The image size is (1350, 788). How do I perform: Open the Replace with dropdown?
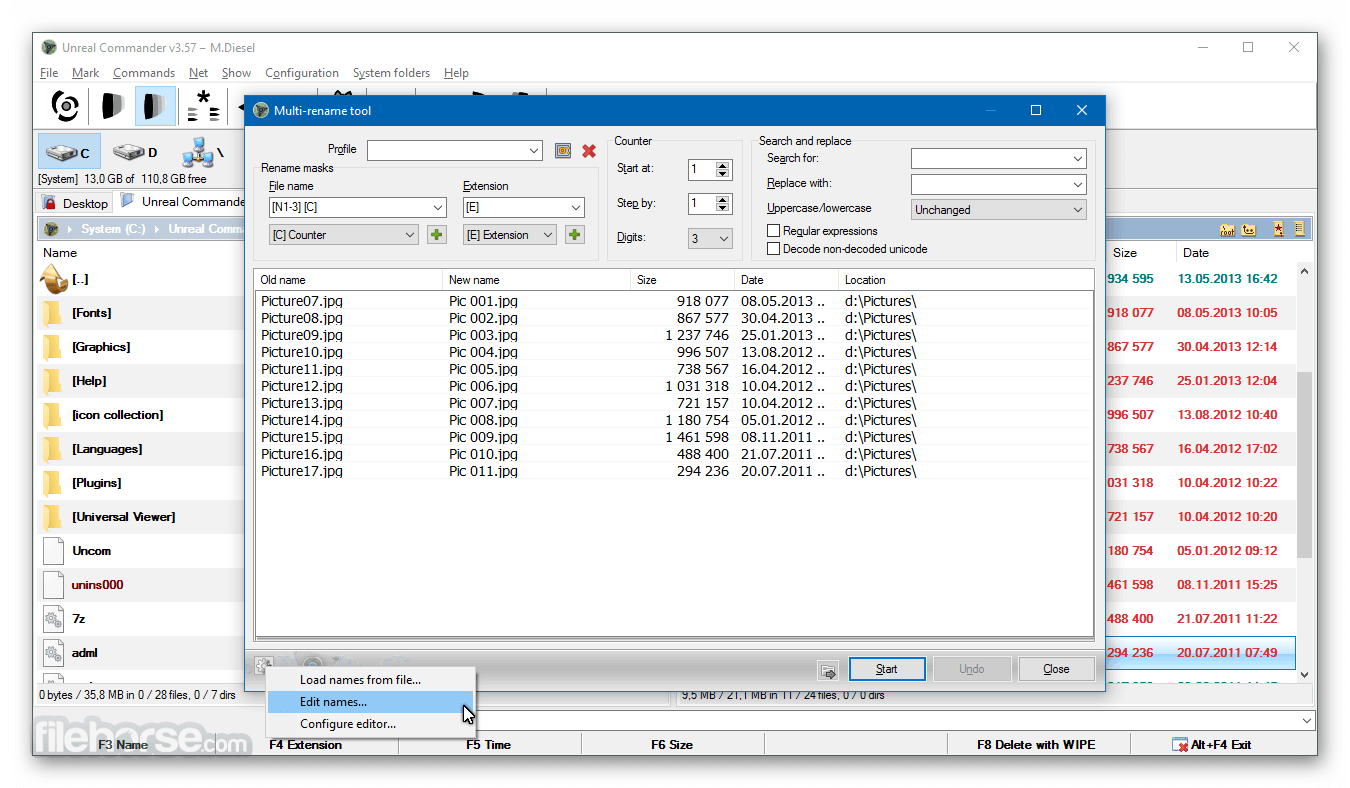coord(1077,184)
